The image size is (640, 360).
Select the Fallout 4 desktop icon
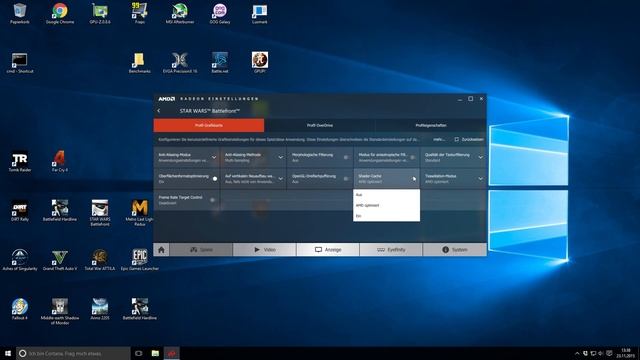point(20,309)
